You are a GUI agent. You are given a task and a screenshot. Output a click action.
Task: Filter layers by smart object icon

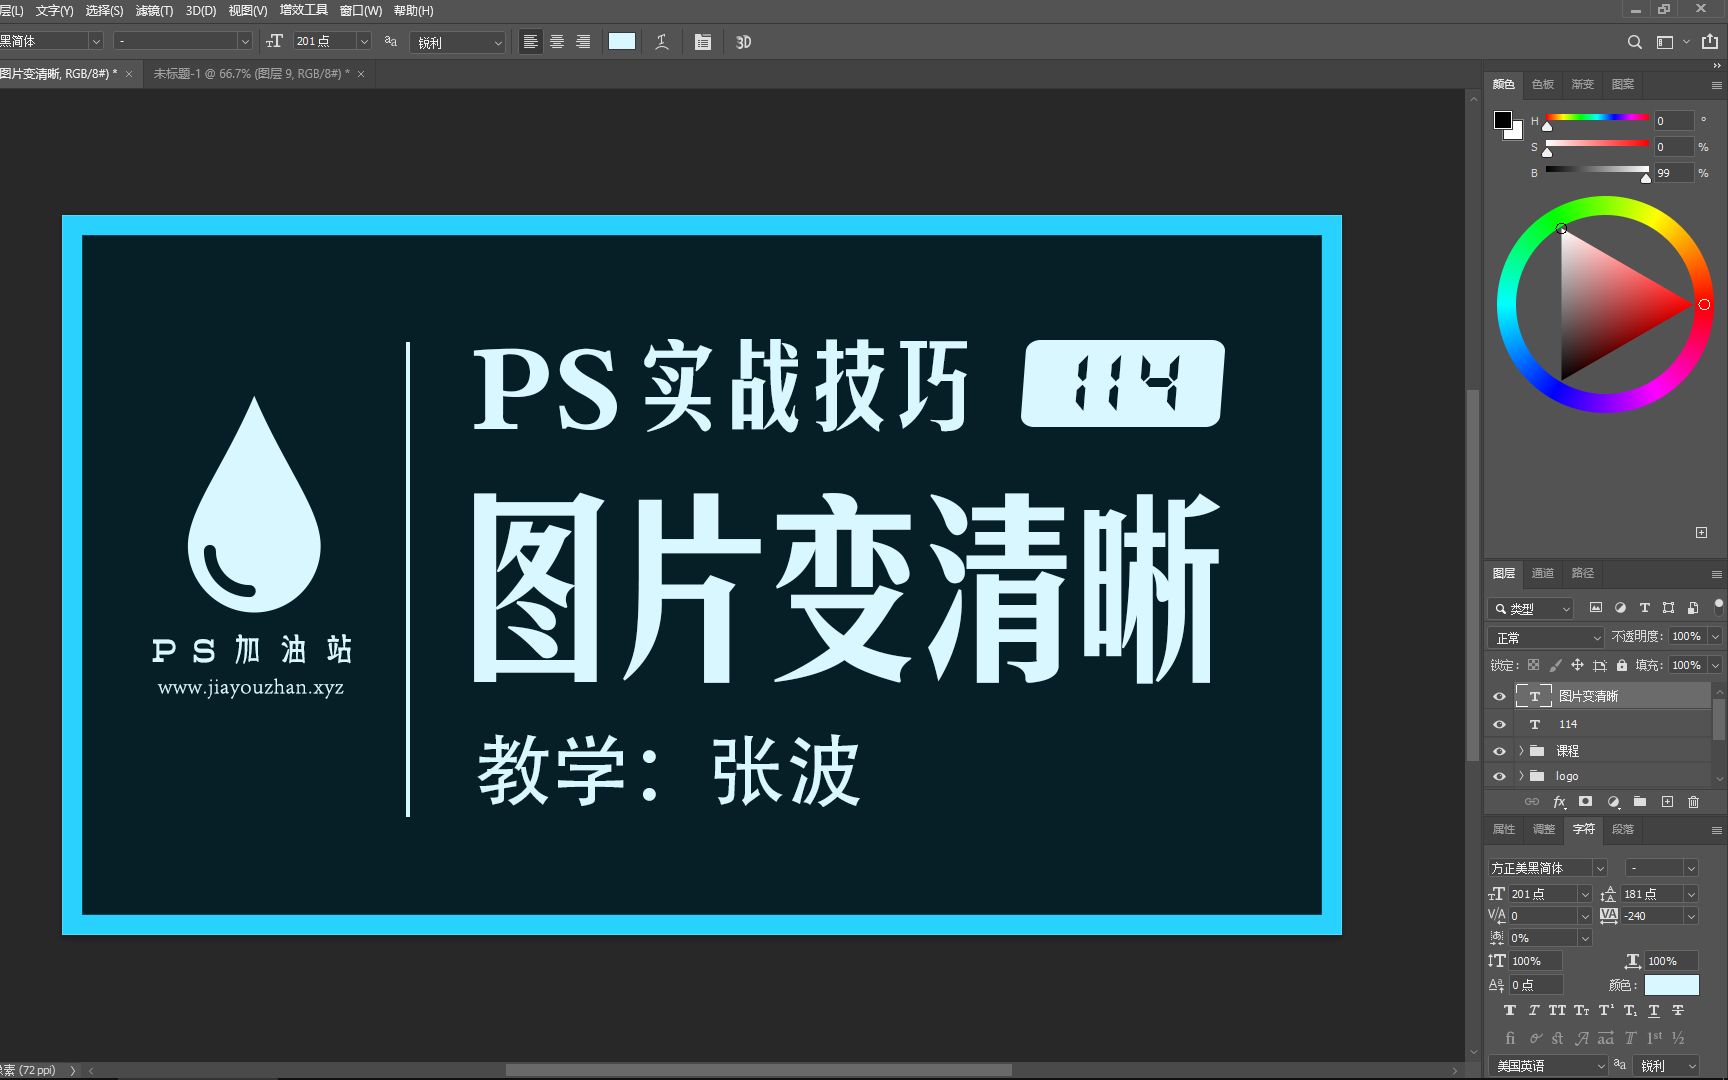pos(1692,607)
